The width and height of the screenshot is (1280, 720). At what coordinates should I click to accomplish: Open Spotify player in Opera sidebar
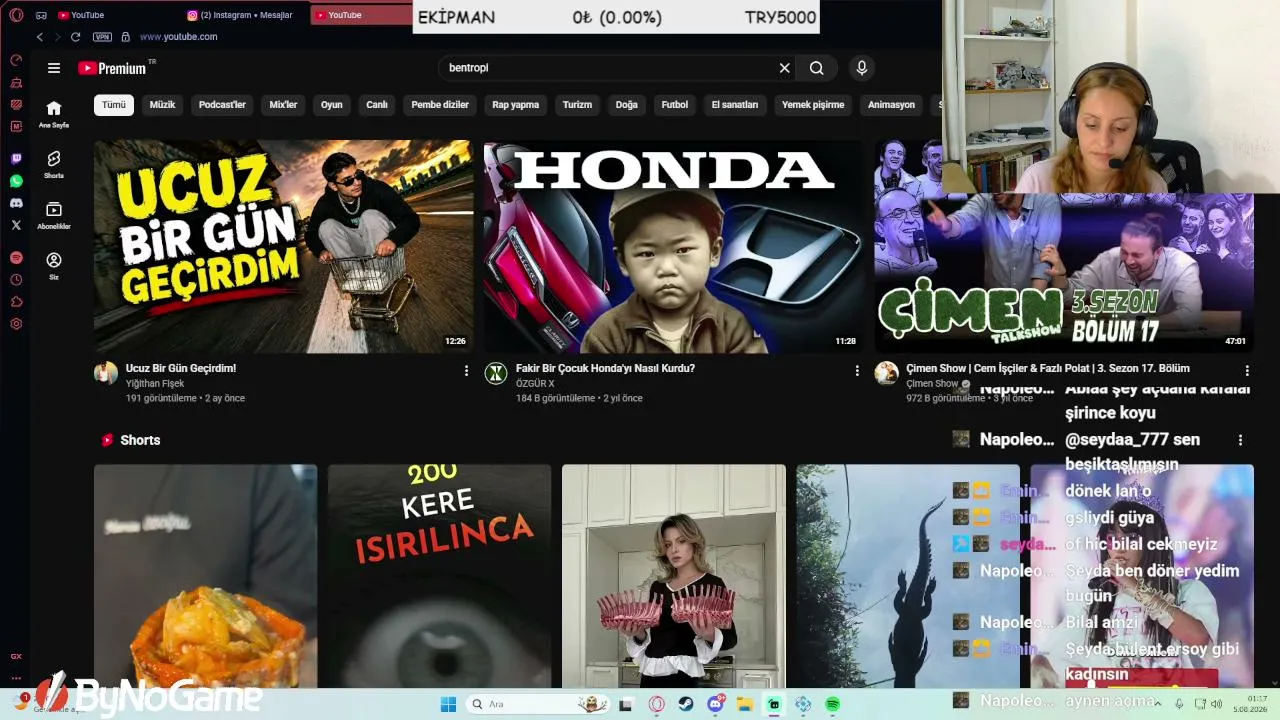coord(16,258)
